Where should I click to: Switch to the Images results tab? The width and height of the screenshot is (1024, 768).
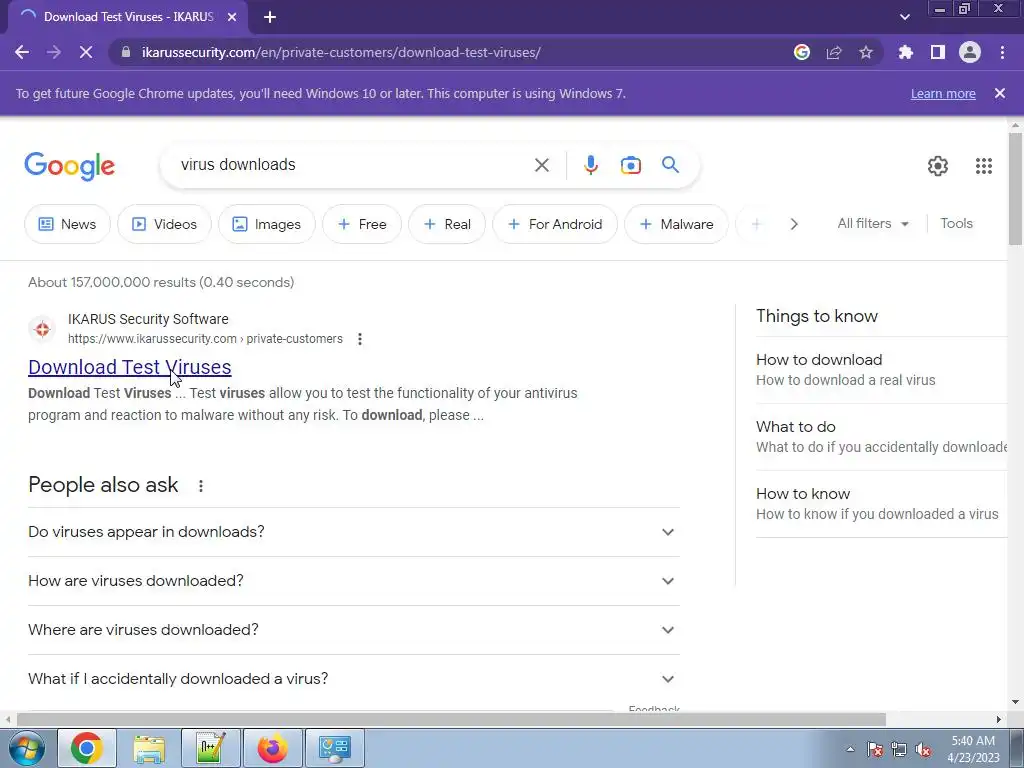point(267,224)
